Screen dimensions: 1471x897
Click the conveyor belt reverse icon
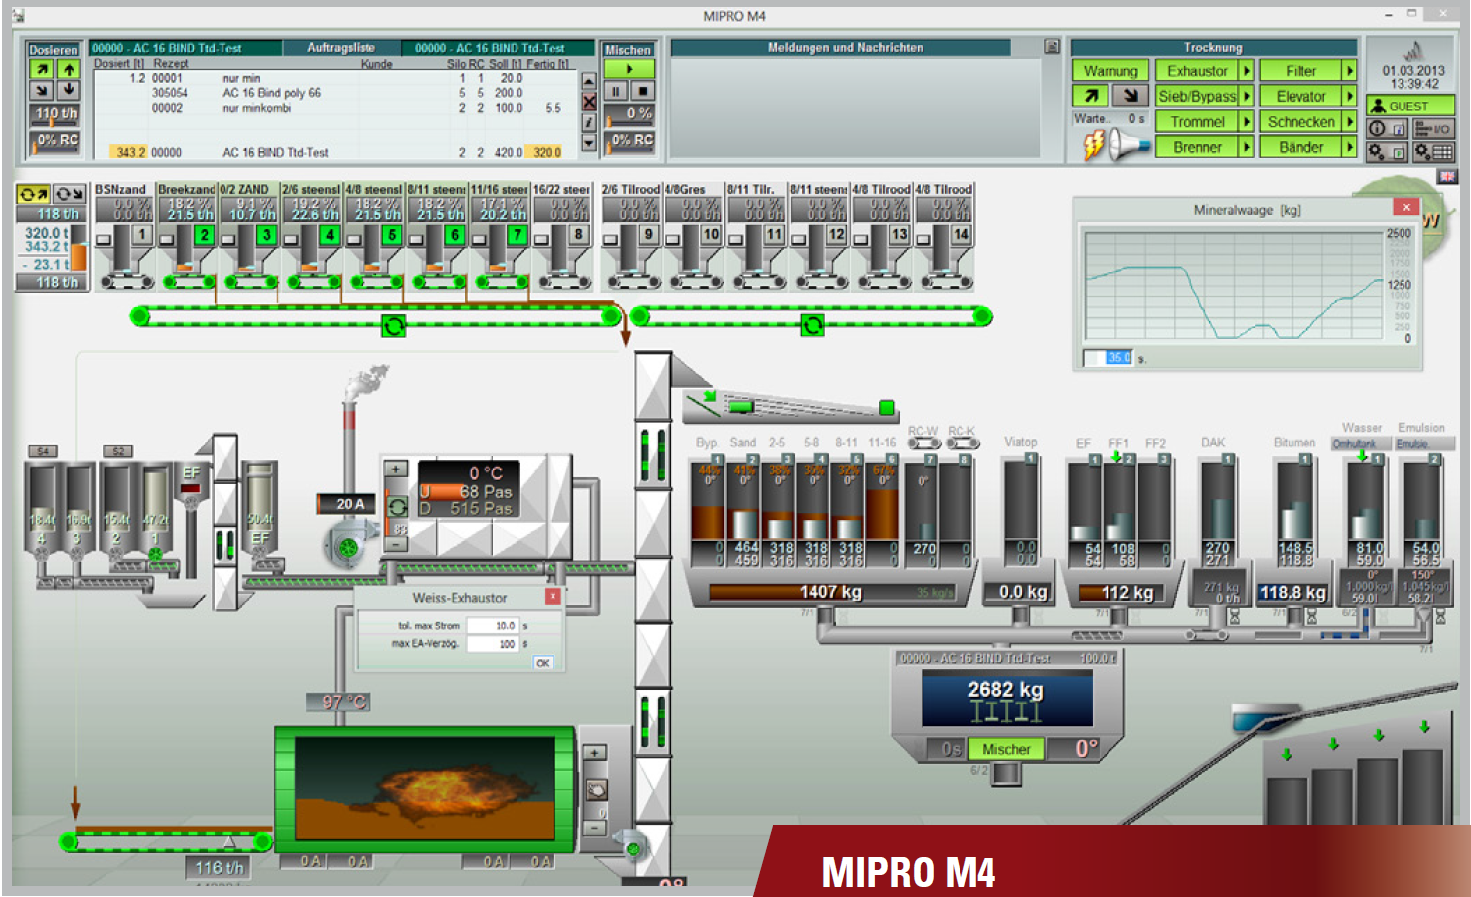coord(393,325)
